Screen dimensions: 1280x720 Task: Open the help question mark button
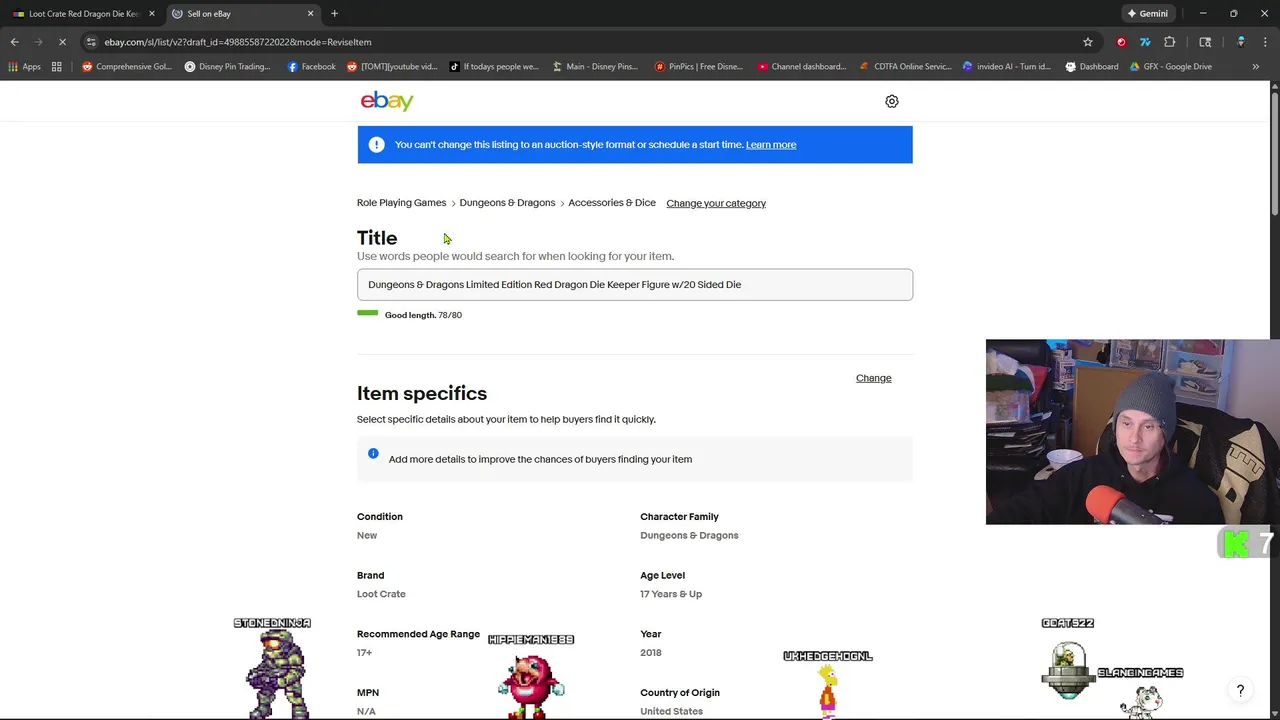click(1240, 691)
